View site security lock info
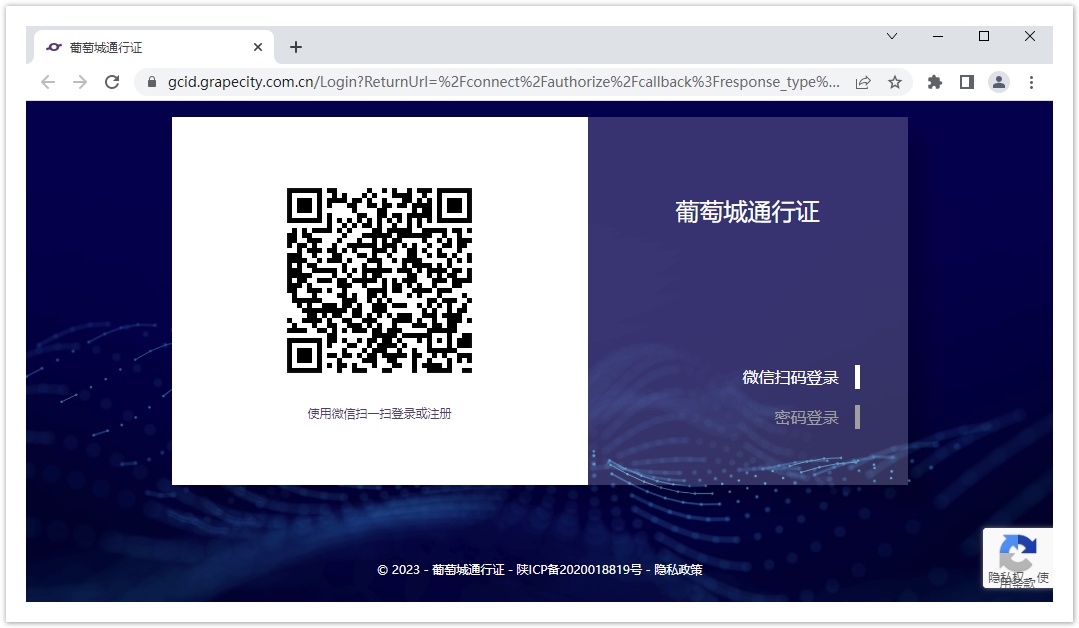The width and height of the screenshot is (1079, 628). point(152,83)
